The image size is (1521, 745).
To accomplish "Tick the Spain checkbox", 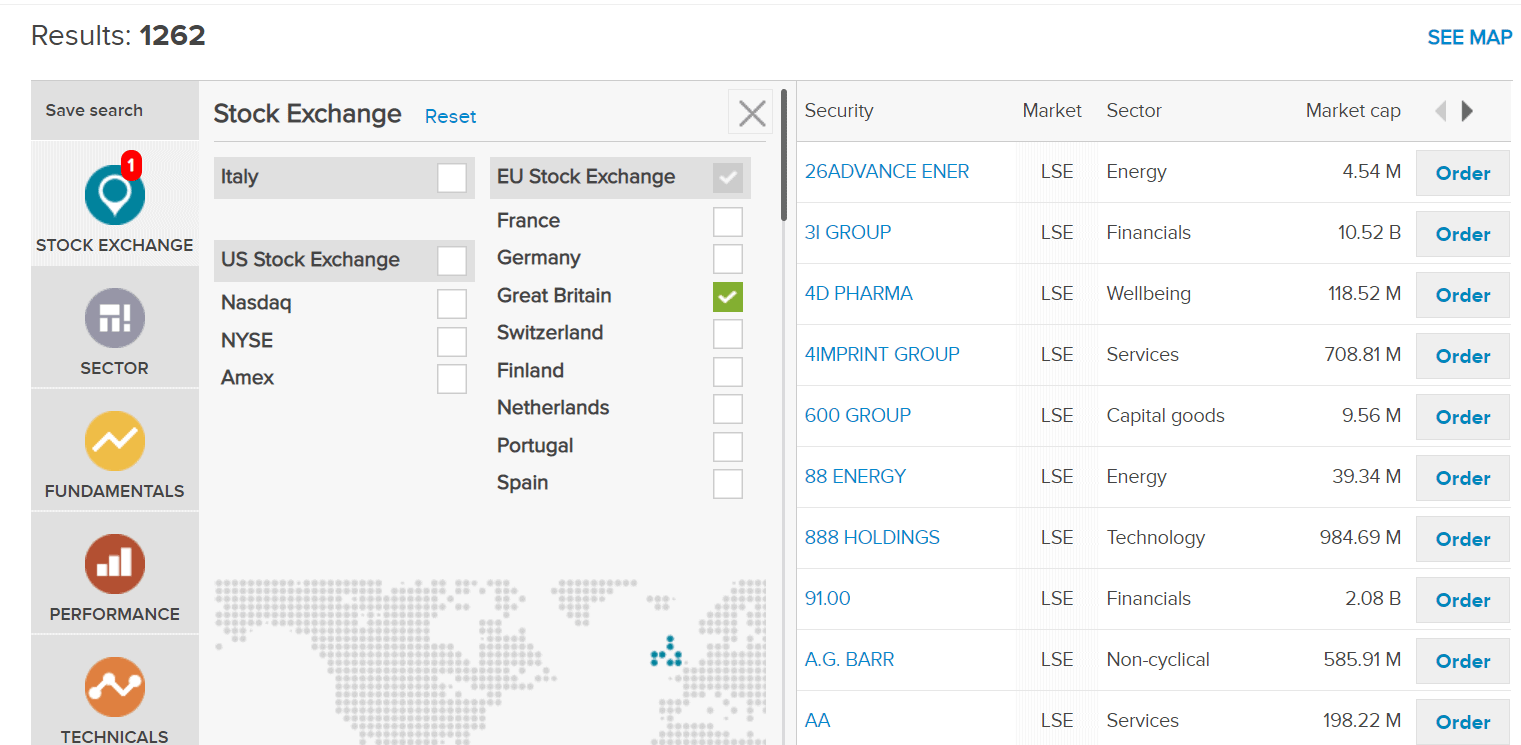I will (x=728, y=484).
